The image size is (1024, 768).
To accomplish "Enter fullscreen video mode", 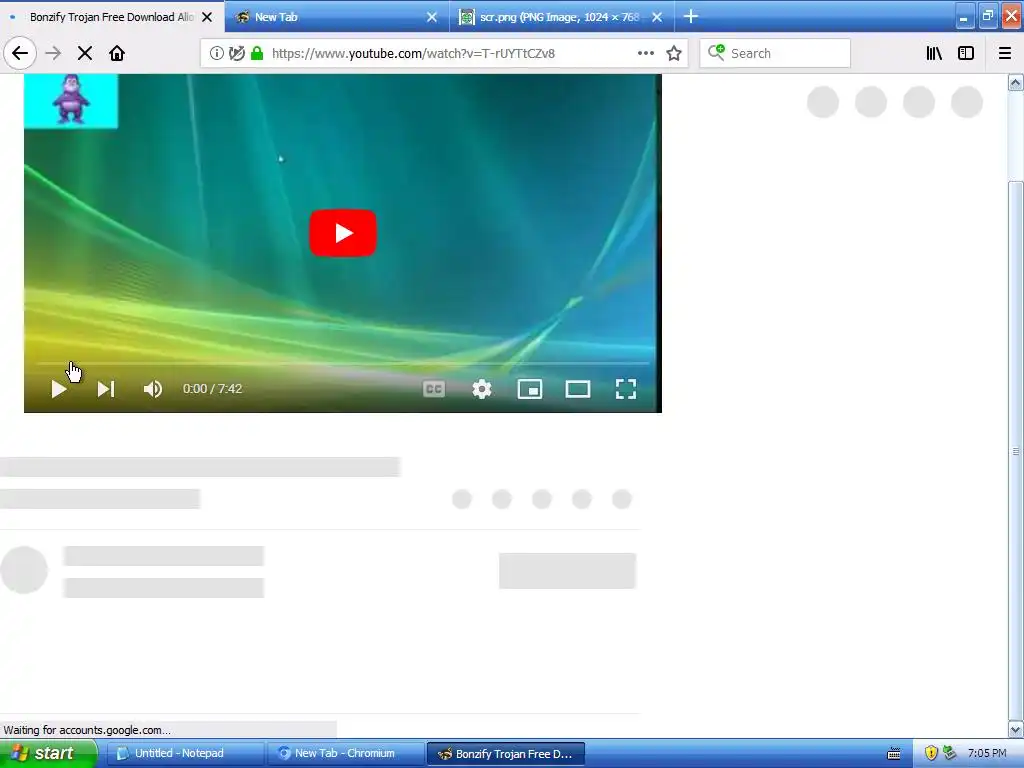I will [x=626, y=389].
